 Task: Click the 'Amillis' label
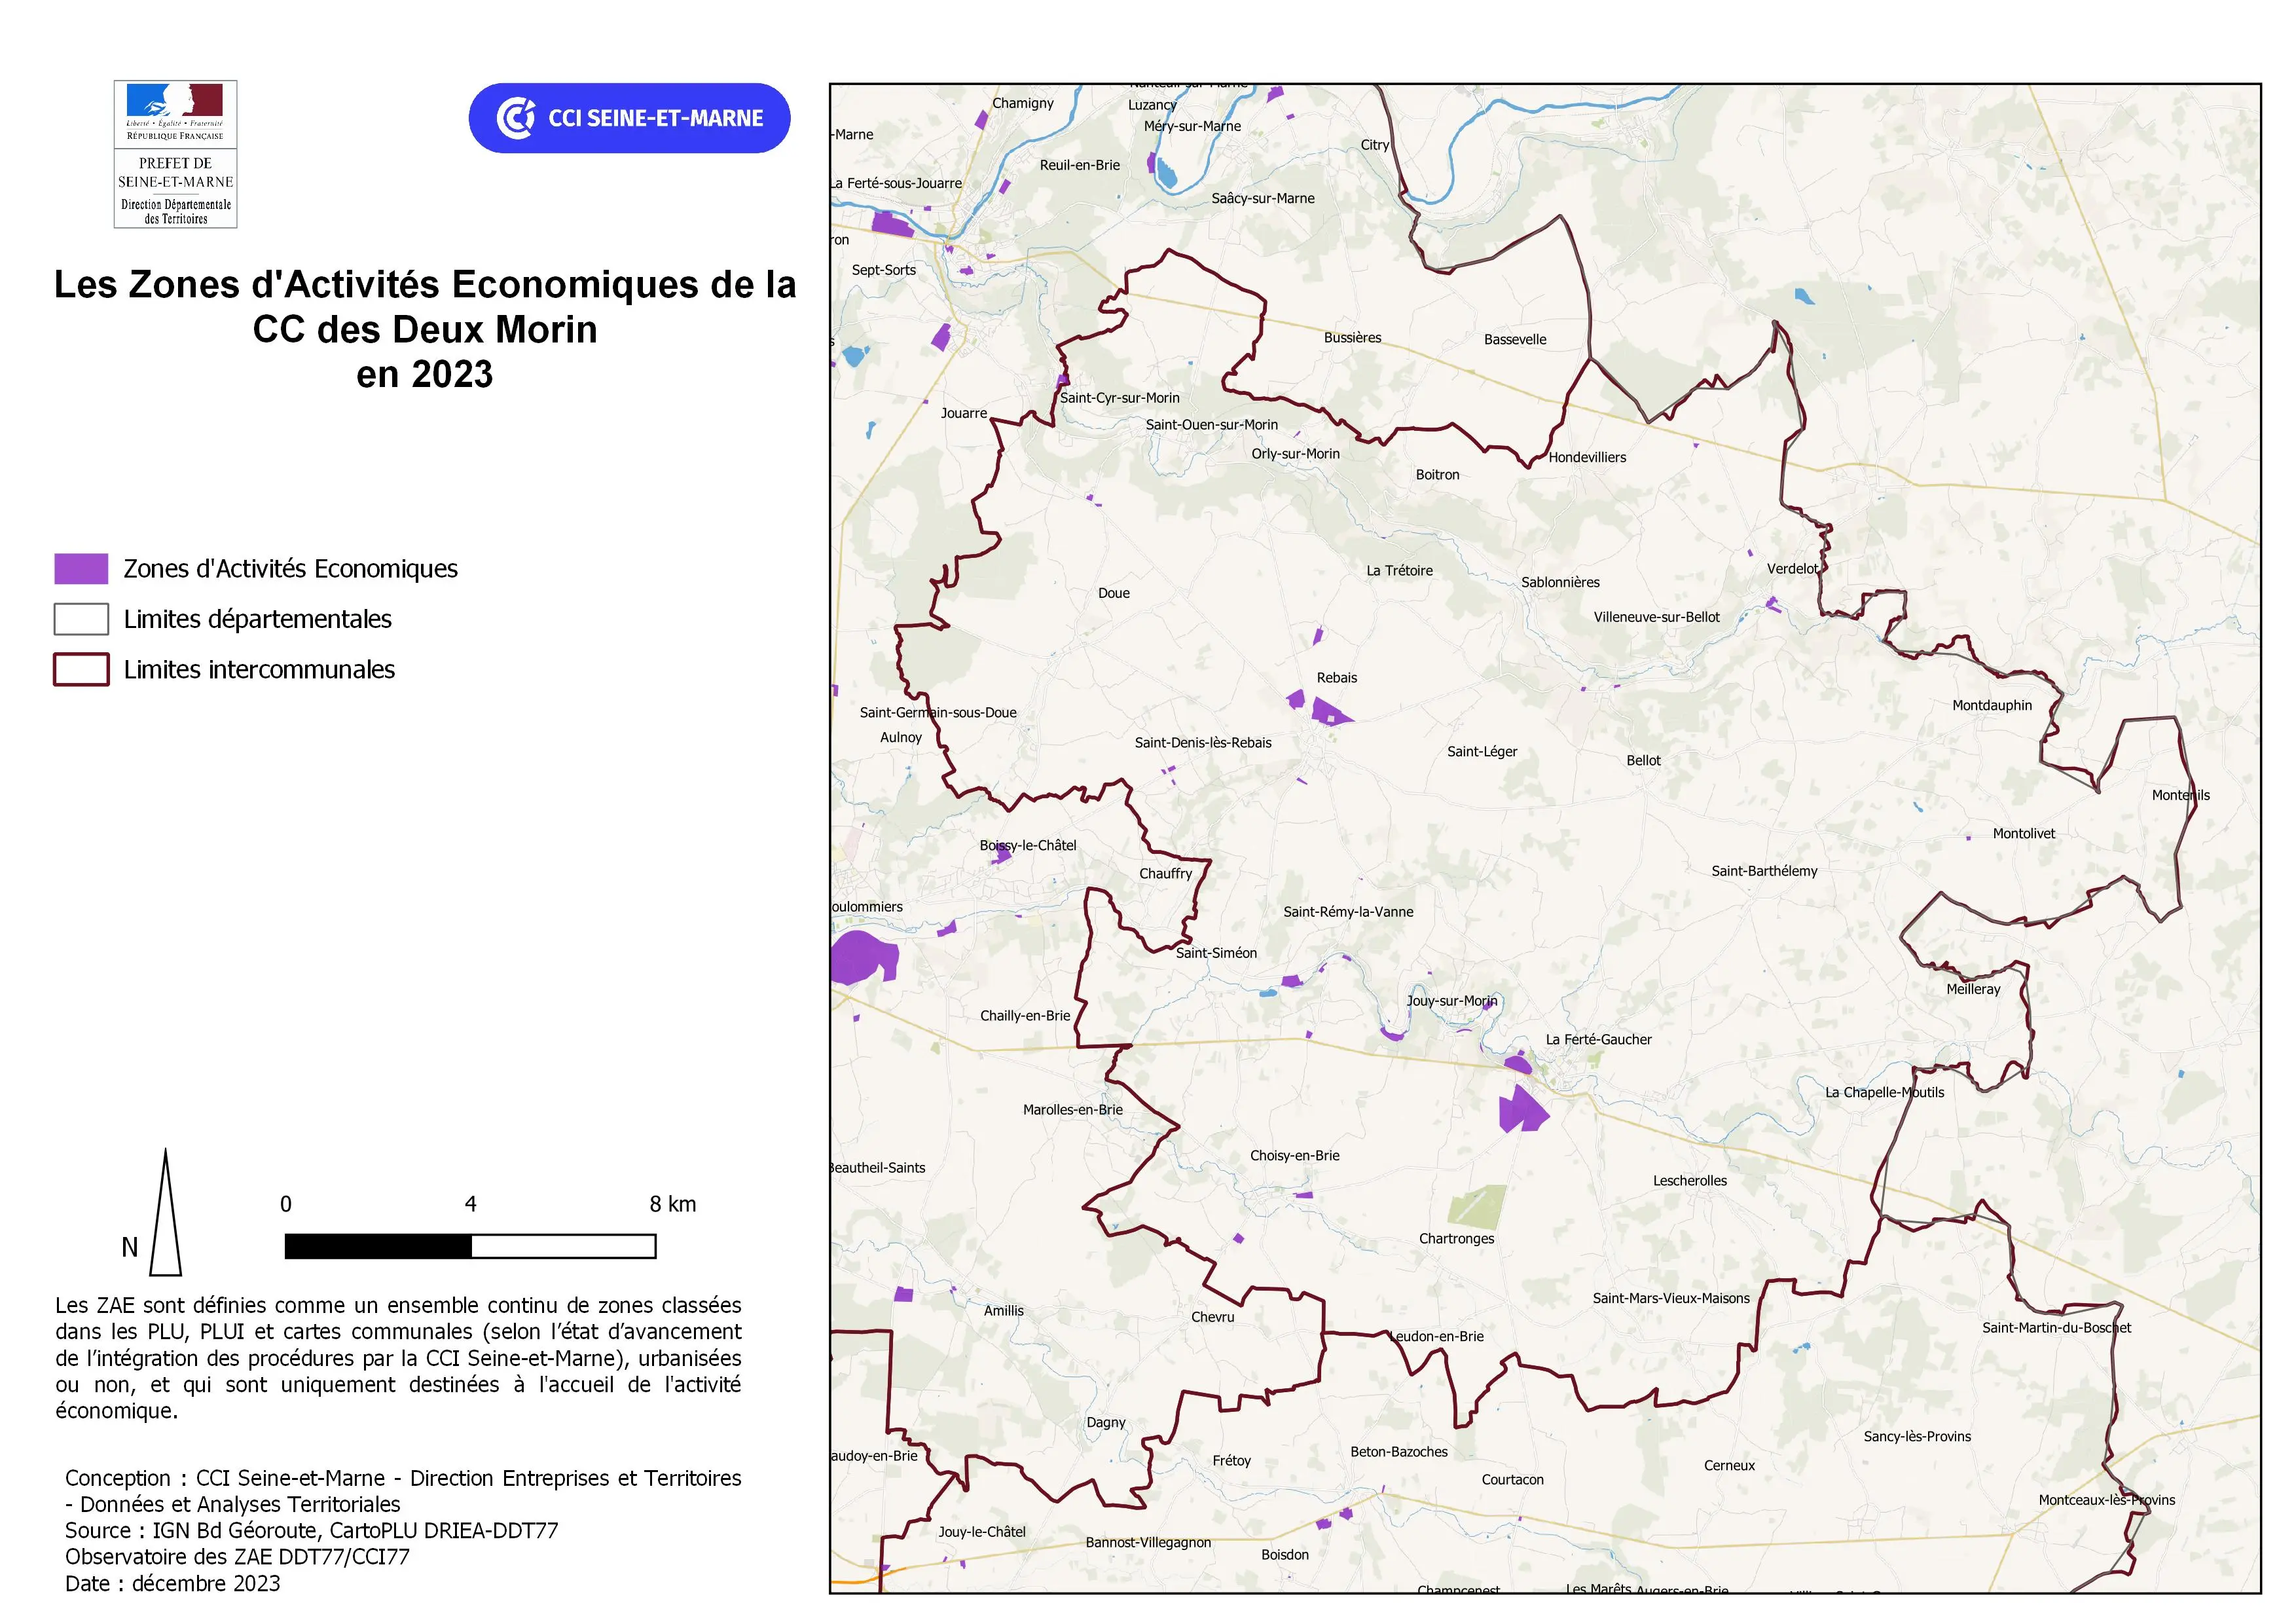(x=1003, y=1311)
